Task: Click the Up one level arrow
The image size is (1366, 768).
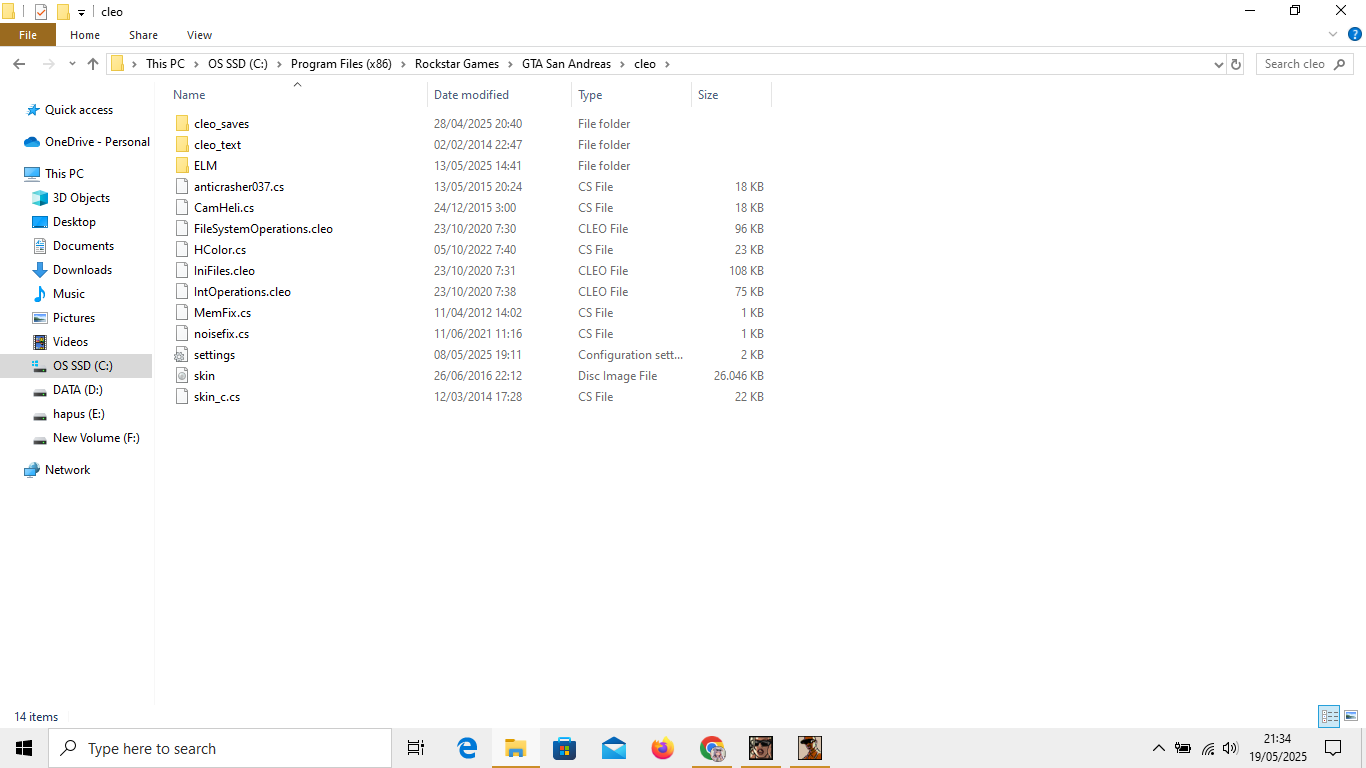Action: tap(93, 64)
